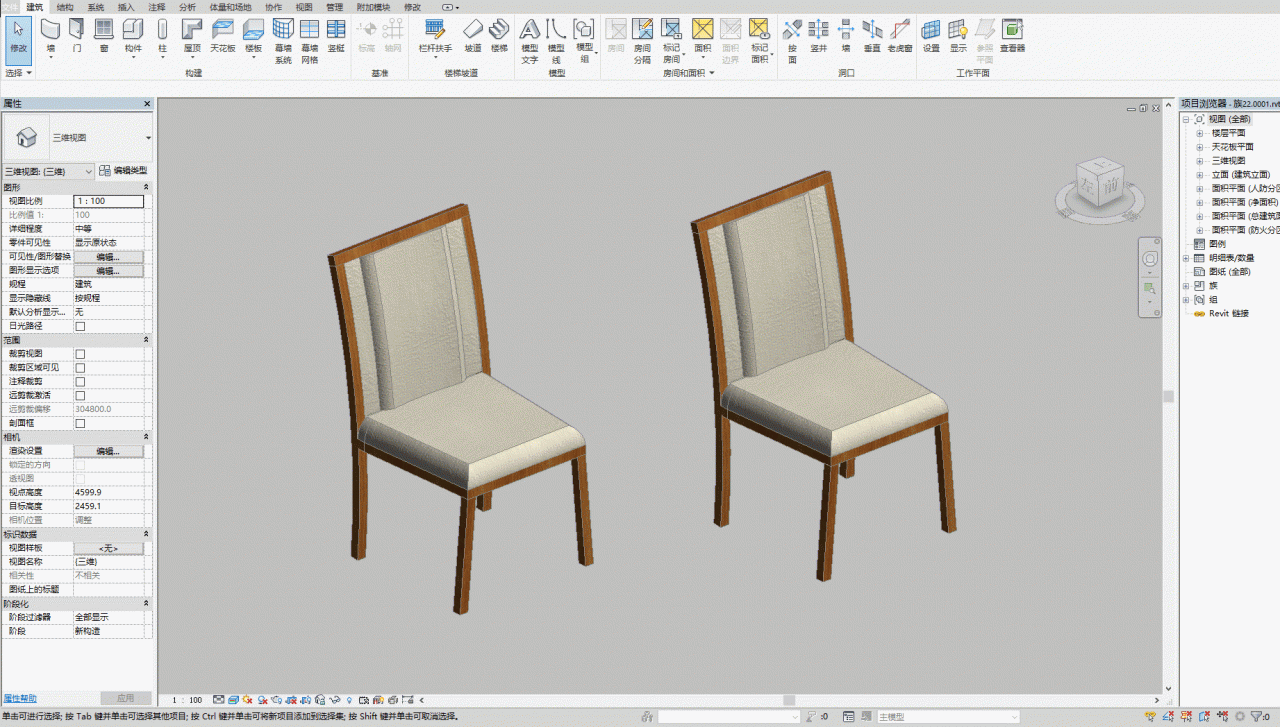The height and width of the screenshot is (727, 1280).
Task: Click the <无> 视图样板 button
Action: point(108,548)
